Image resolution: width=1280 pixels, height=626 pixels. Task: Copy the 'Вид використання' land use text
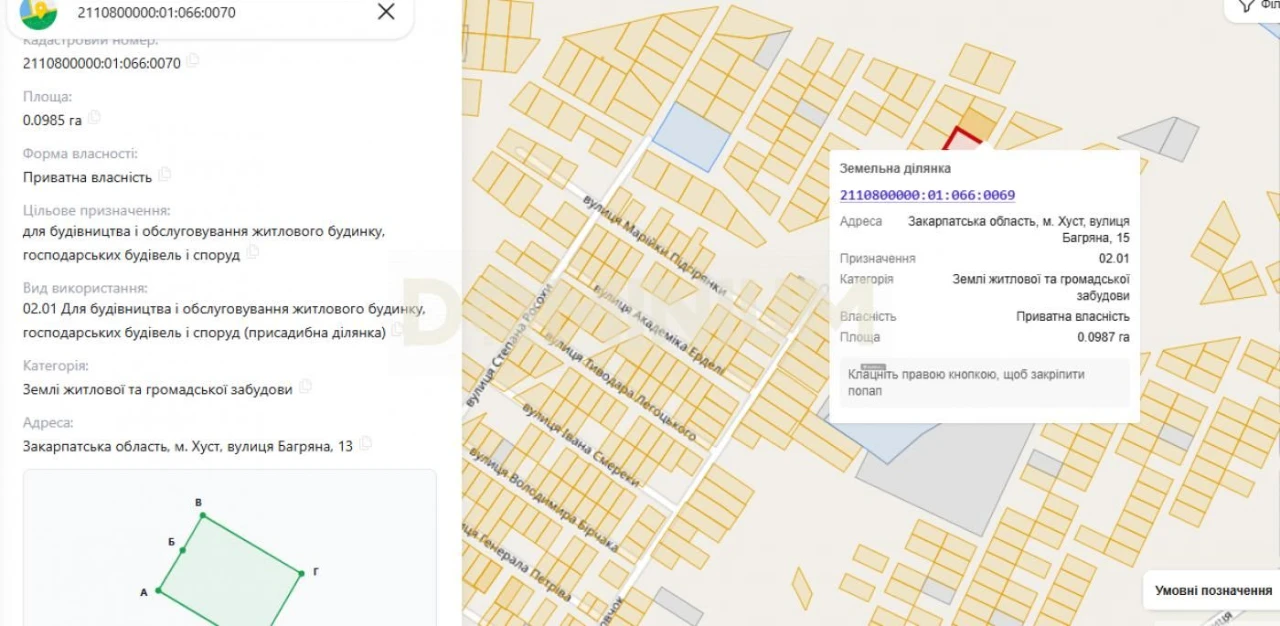[397, 331]
